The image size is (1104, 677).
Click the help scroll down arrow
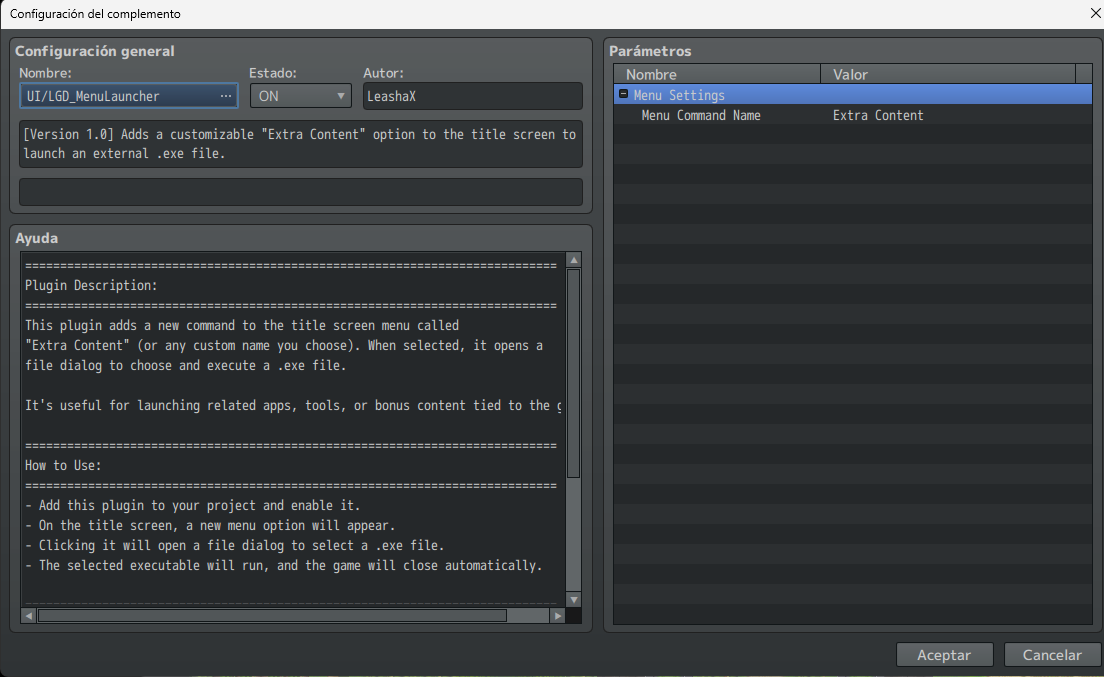[x=573, y=599]
